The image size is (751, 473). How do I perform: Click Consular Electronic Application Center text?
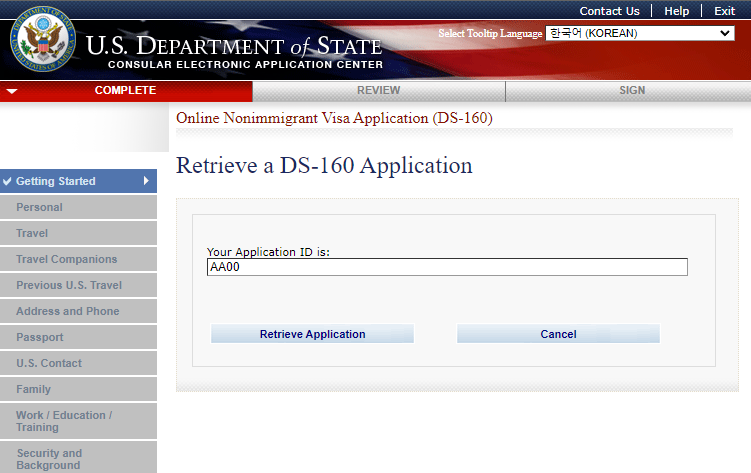pos(245,65)
